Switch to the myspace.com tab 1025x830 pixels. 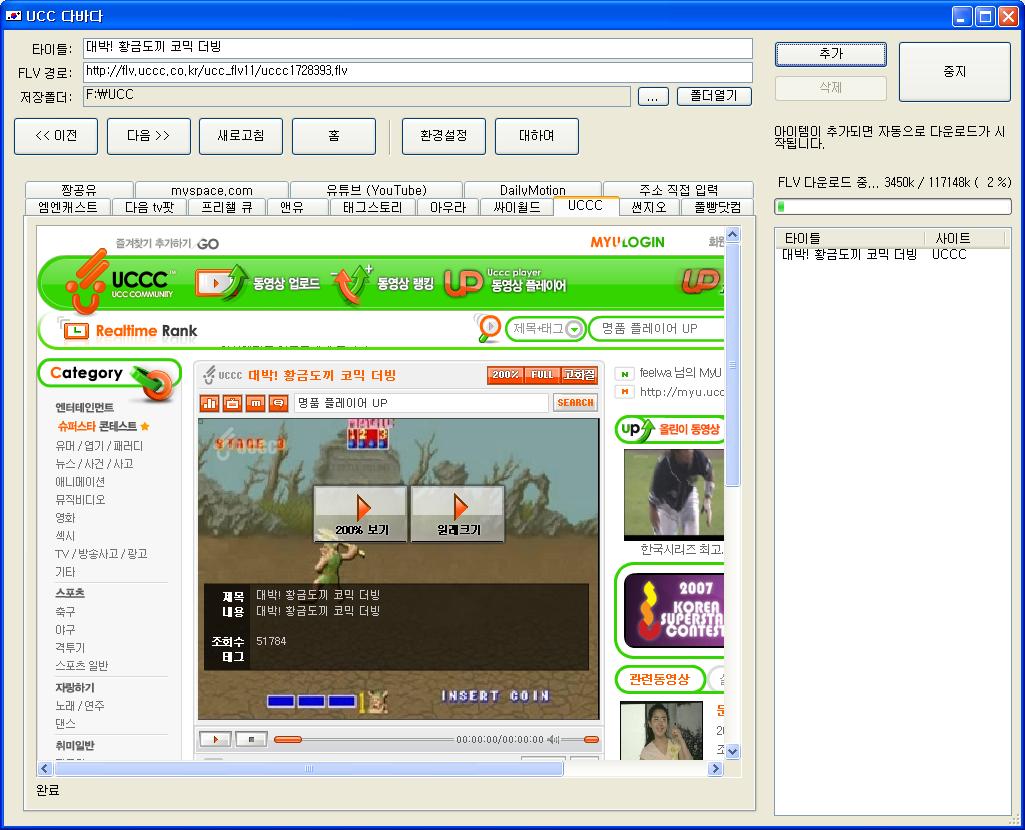pos(212,190)
